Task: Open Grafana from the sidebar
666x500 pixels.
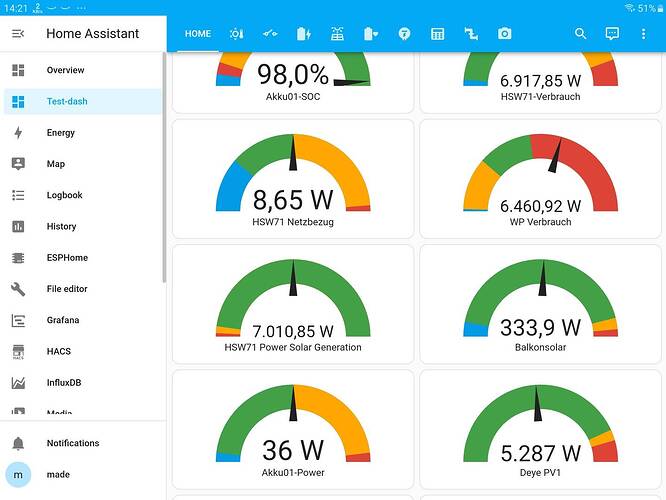Action: [82, 320]
